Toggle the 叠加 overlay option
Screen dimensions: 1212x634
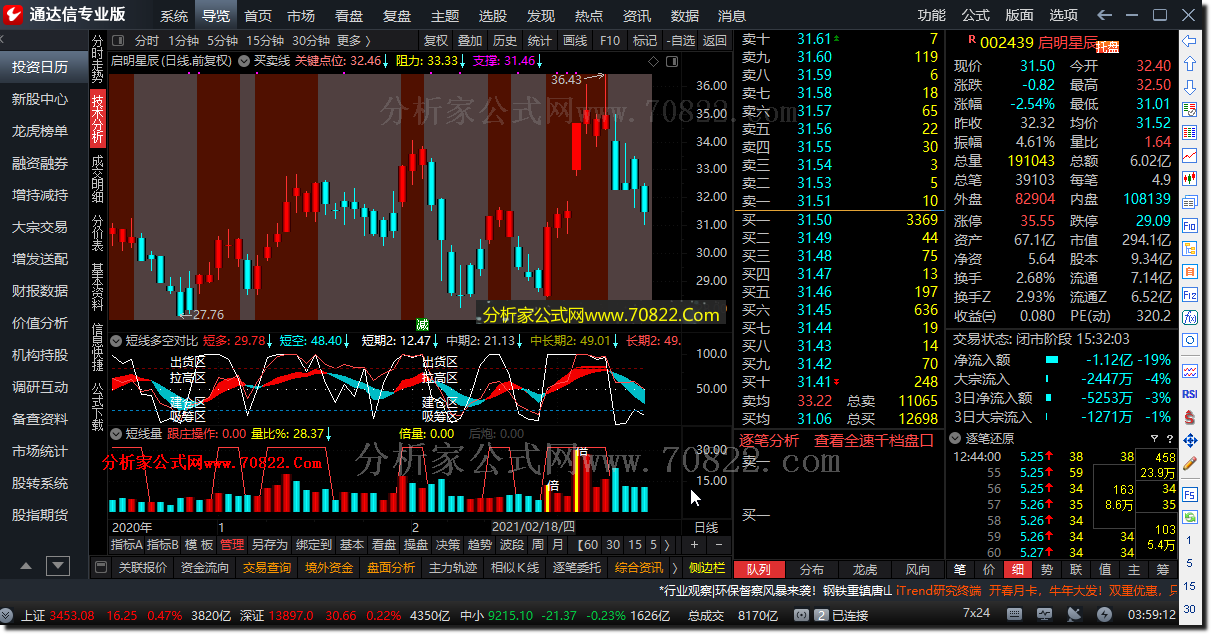[470, 40]
